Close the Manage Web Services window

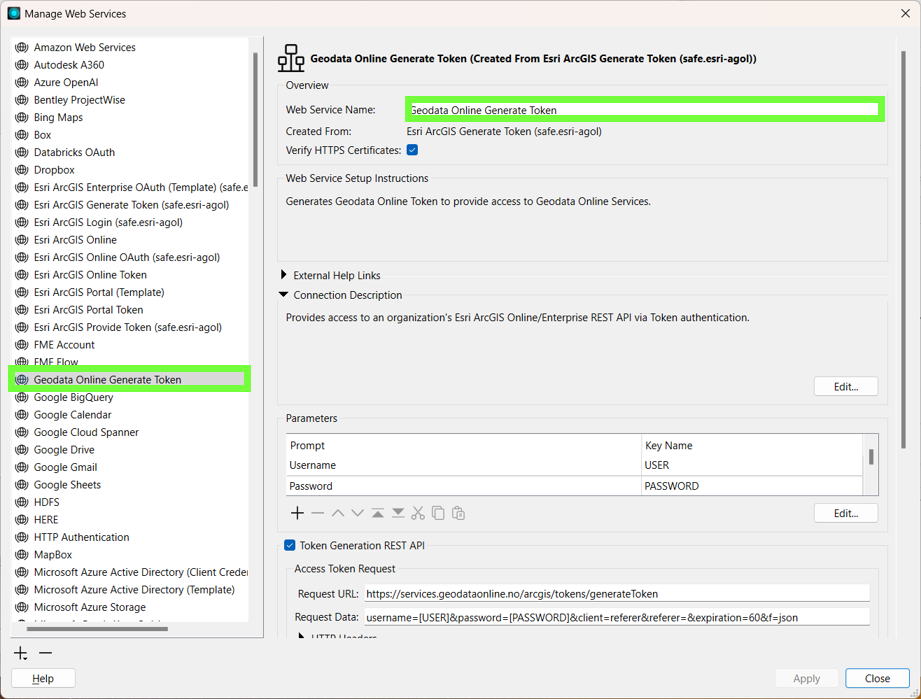pyautogui.click(x=905, y=13)
